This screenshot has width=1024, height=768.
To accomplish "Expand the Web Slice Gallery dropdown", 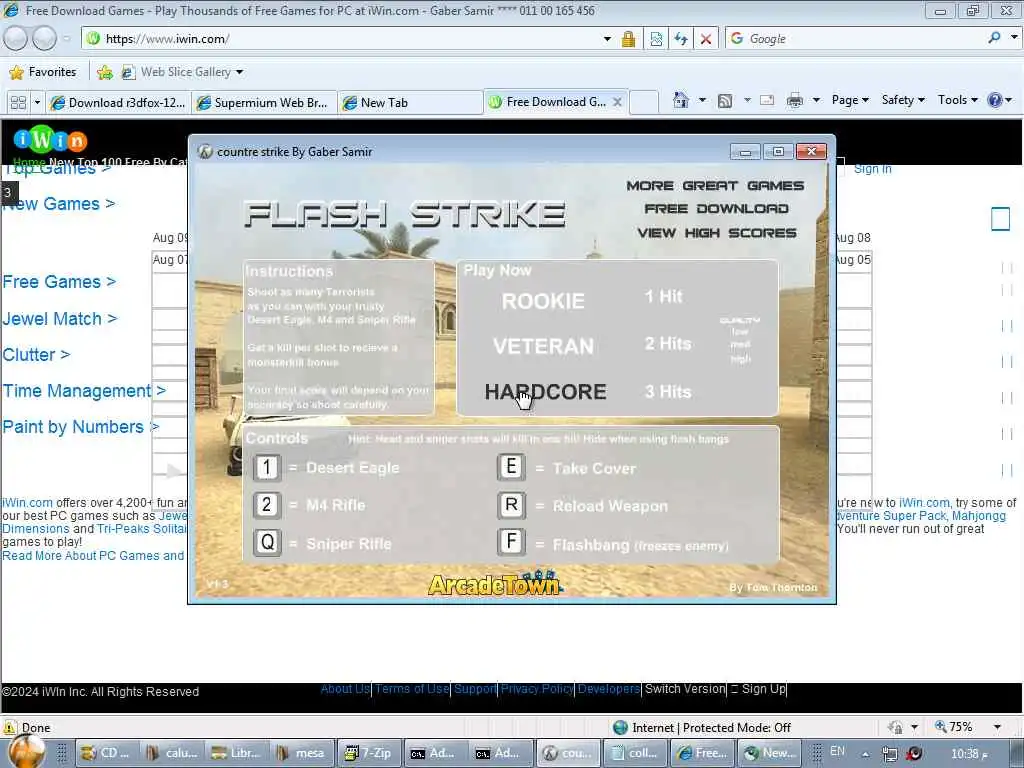I will tap(240, 72).
